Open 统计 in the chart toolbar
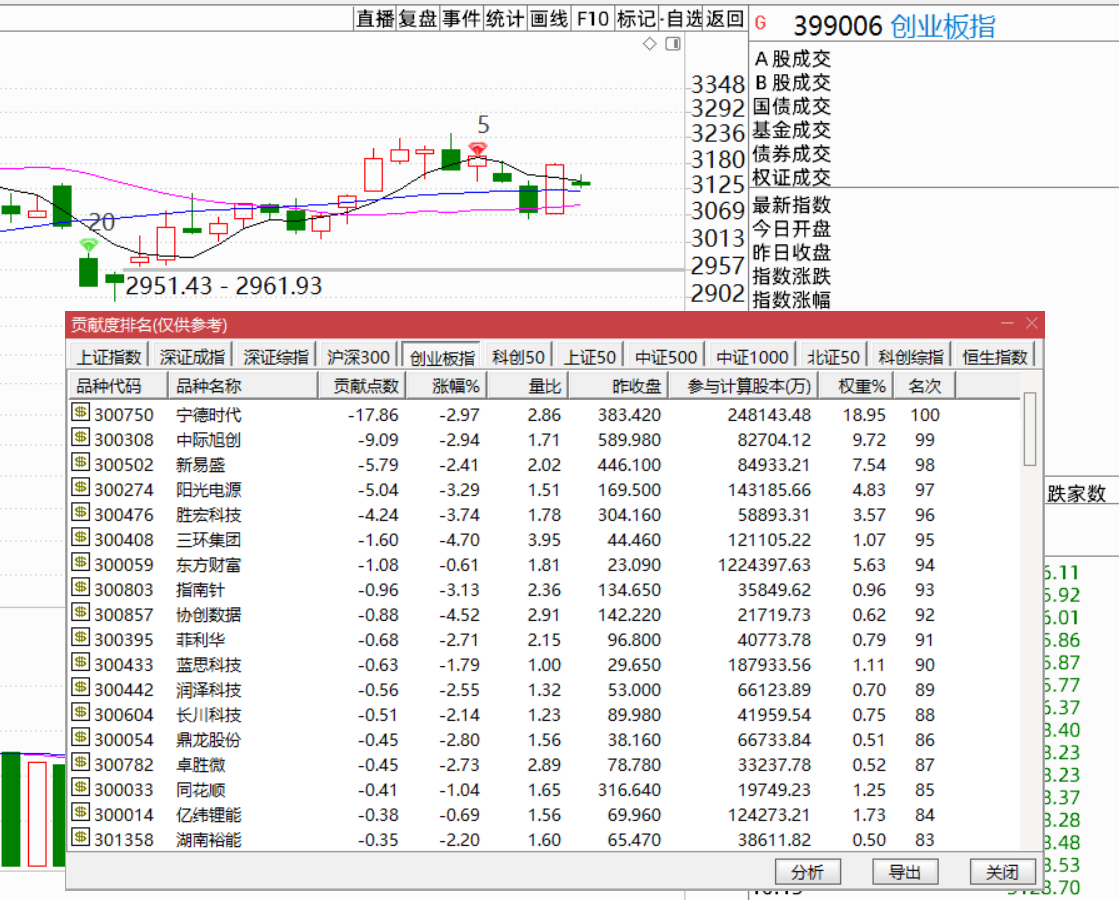The width and height of the screenshot is (1119, 900). [x=505, y=19]
